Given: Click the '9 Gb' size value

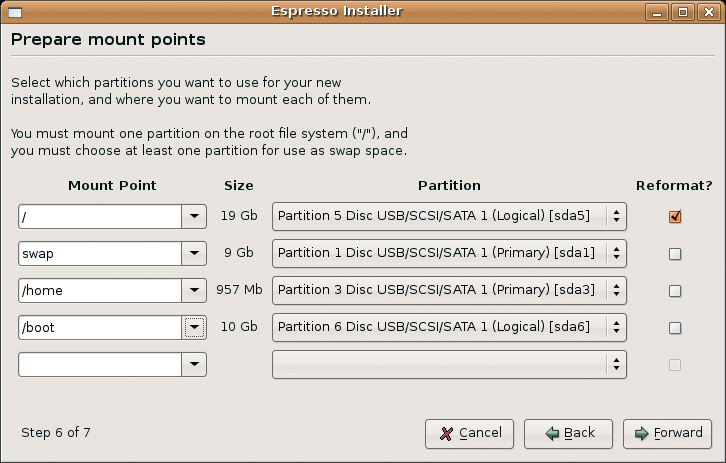Looking at the screenshot, I should pos(239,253).
